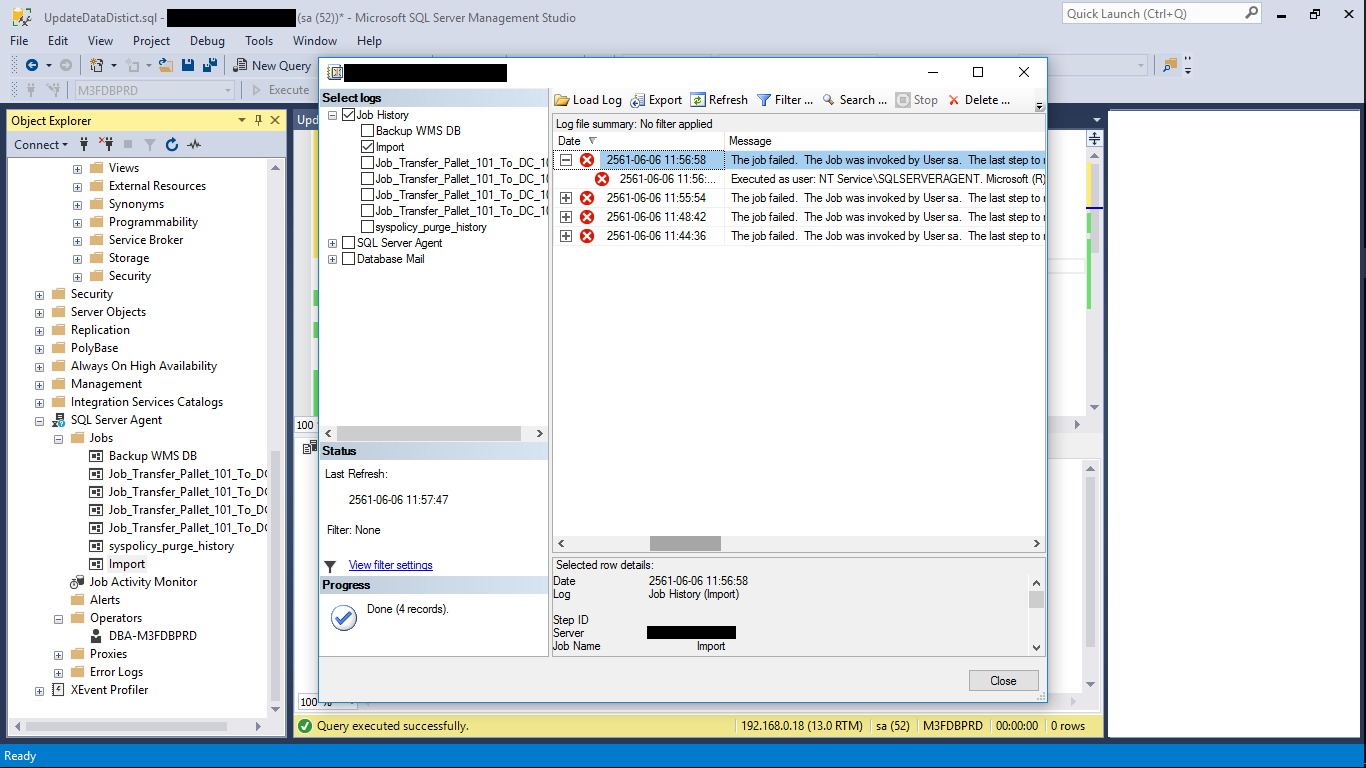This screenshot has height=768, width=1366.
Task: Click the Job Activity Monitor icon
Action: (x=78, y=582)
